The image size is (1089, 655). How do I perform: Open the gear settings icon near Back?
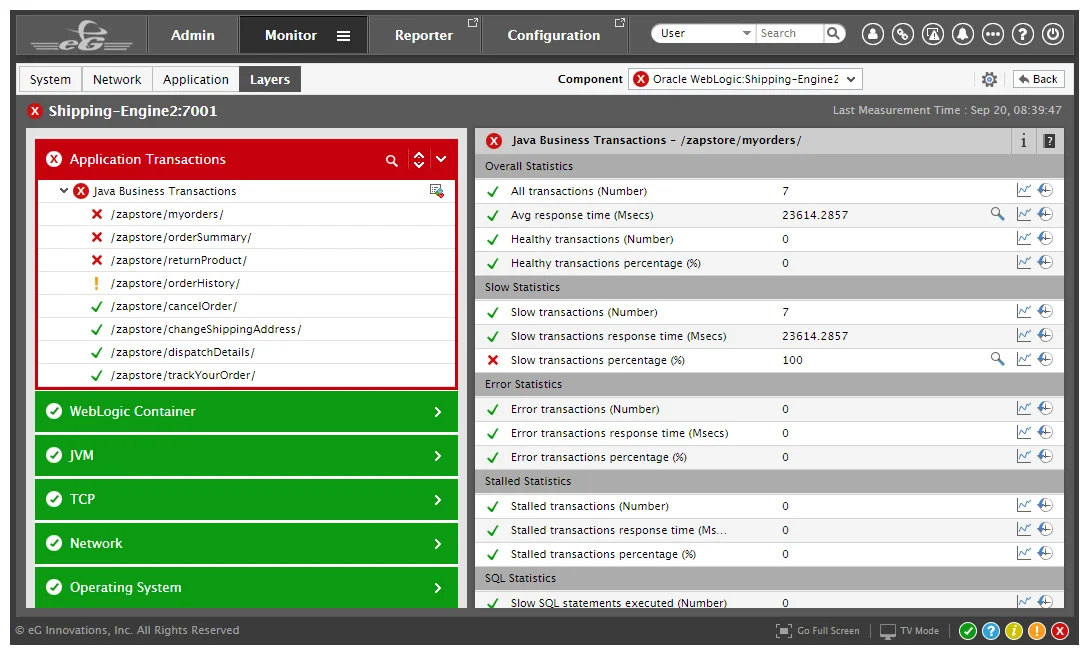click(x=989, y=79)
